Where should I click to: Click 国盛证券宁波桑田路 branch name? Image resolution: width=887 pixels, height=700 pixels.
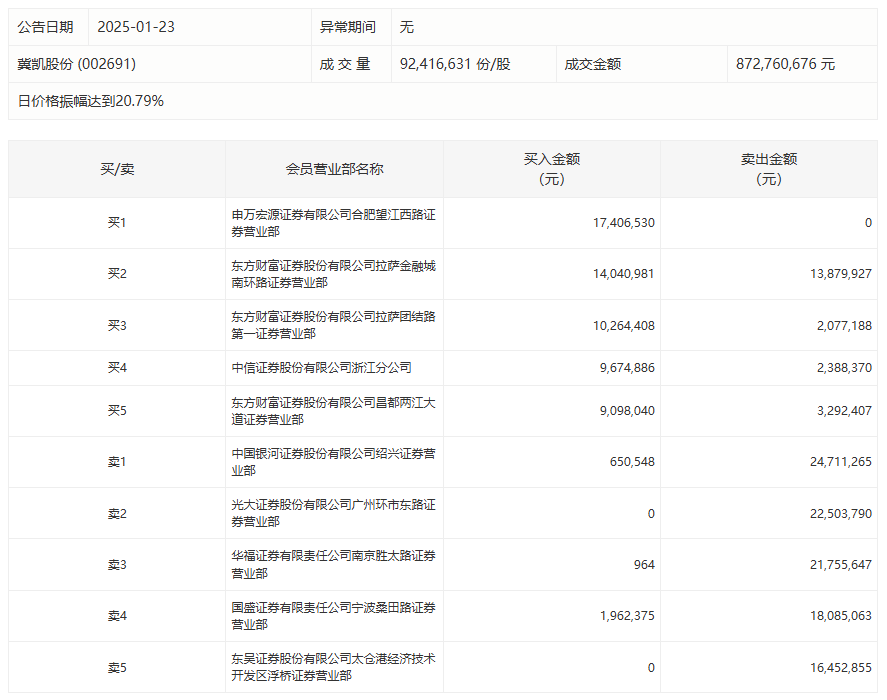coord(333,616)
